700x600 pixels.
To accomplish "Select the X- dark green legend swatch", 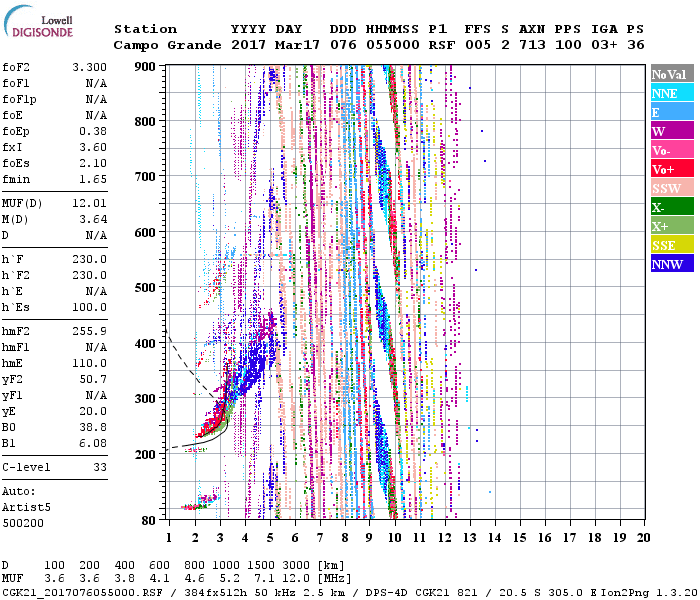I will [672, 207].
